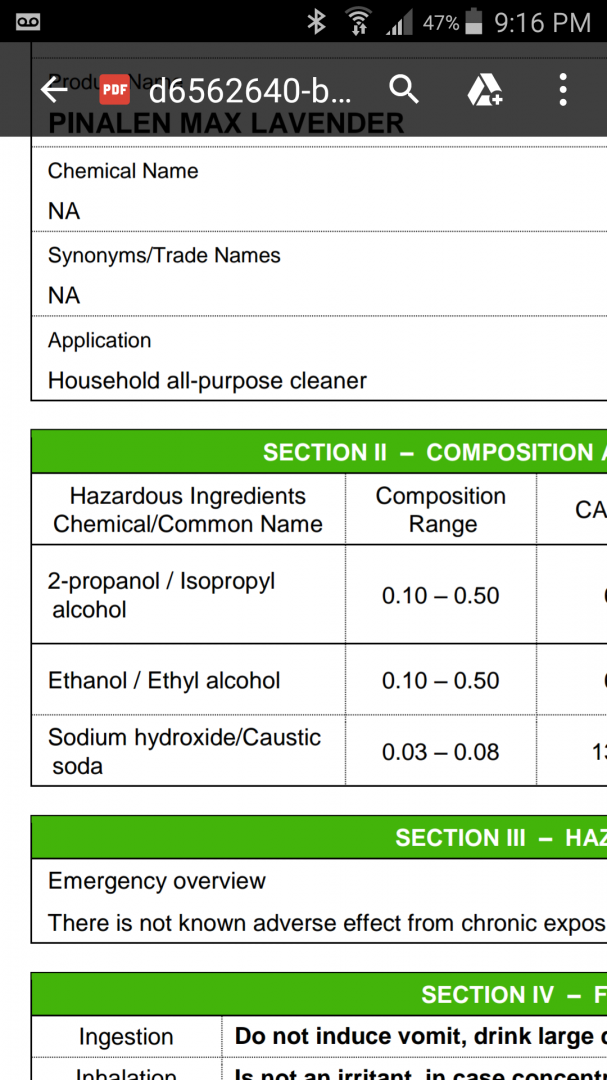Tap the red PDF file icon
This screenshot has width=607, height=1080.
(114, 91)
